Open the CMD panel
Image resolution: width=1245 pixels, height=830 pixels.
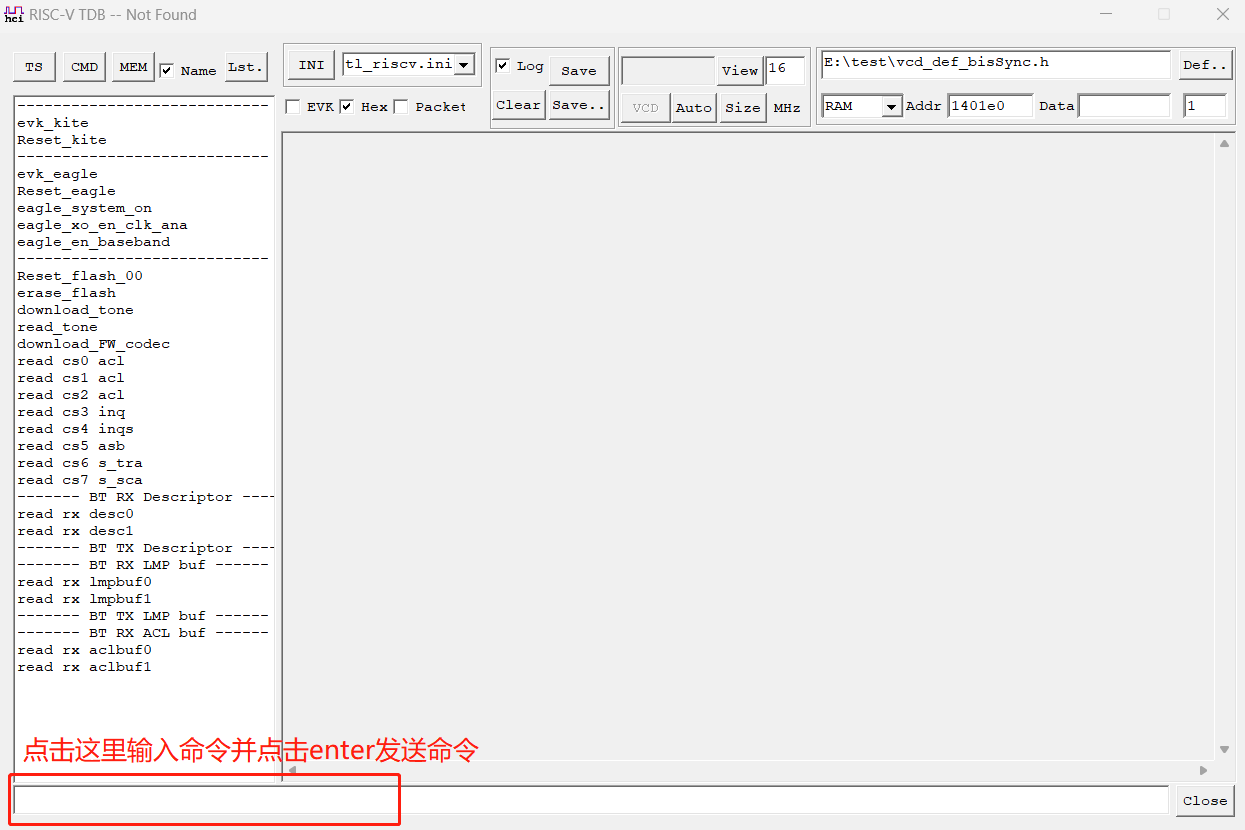83,66
